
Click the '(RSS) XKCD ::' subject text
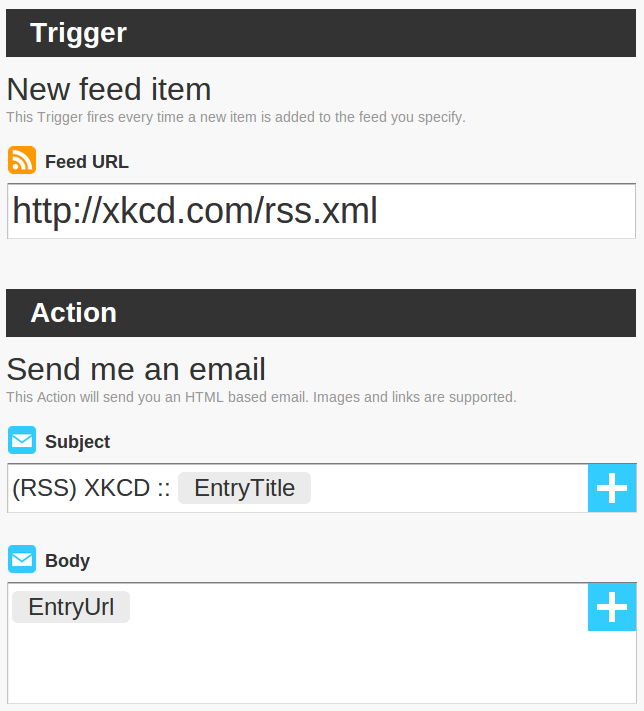pyautogui.click(x=91, y=488)
